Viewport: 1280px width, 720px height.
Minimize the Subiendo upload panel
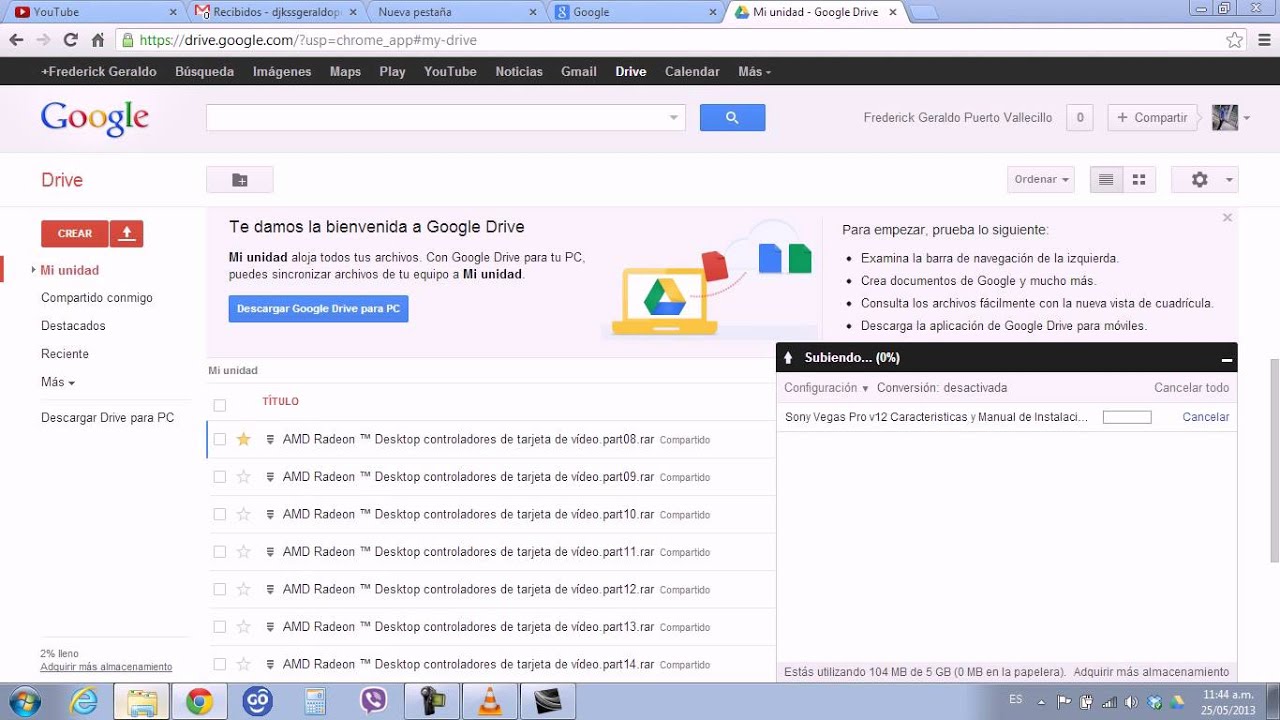1227,358
